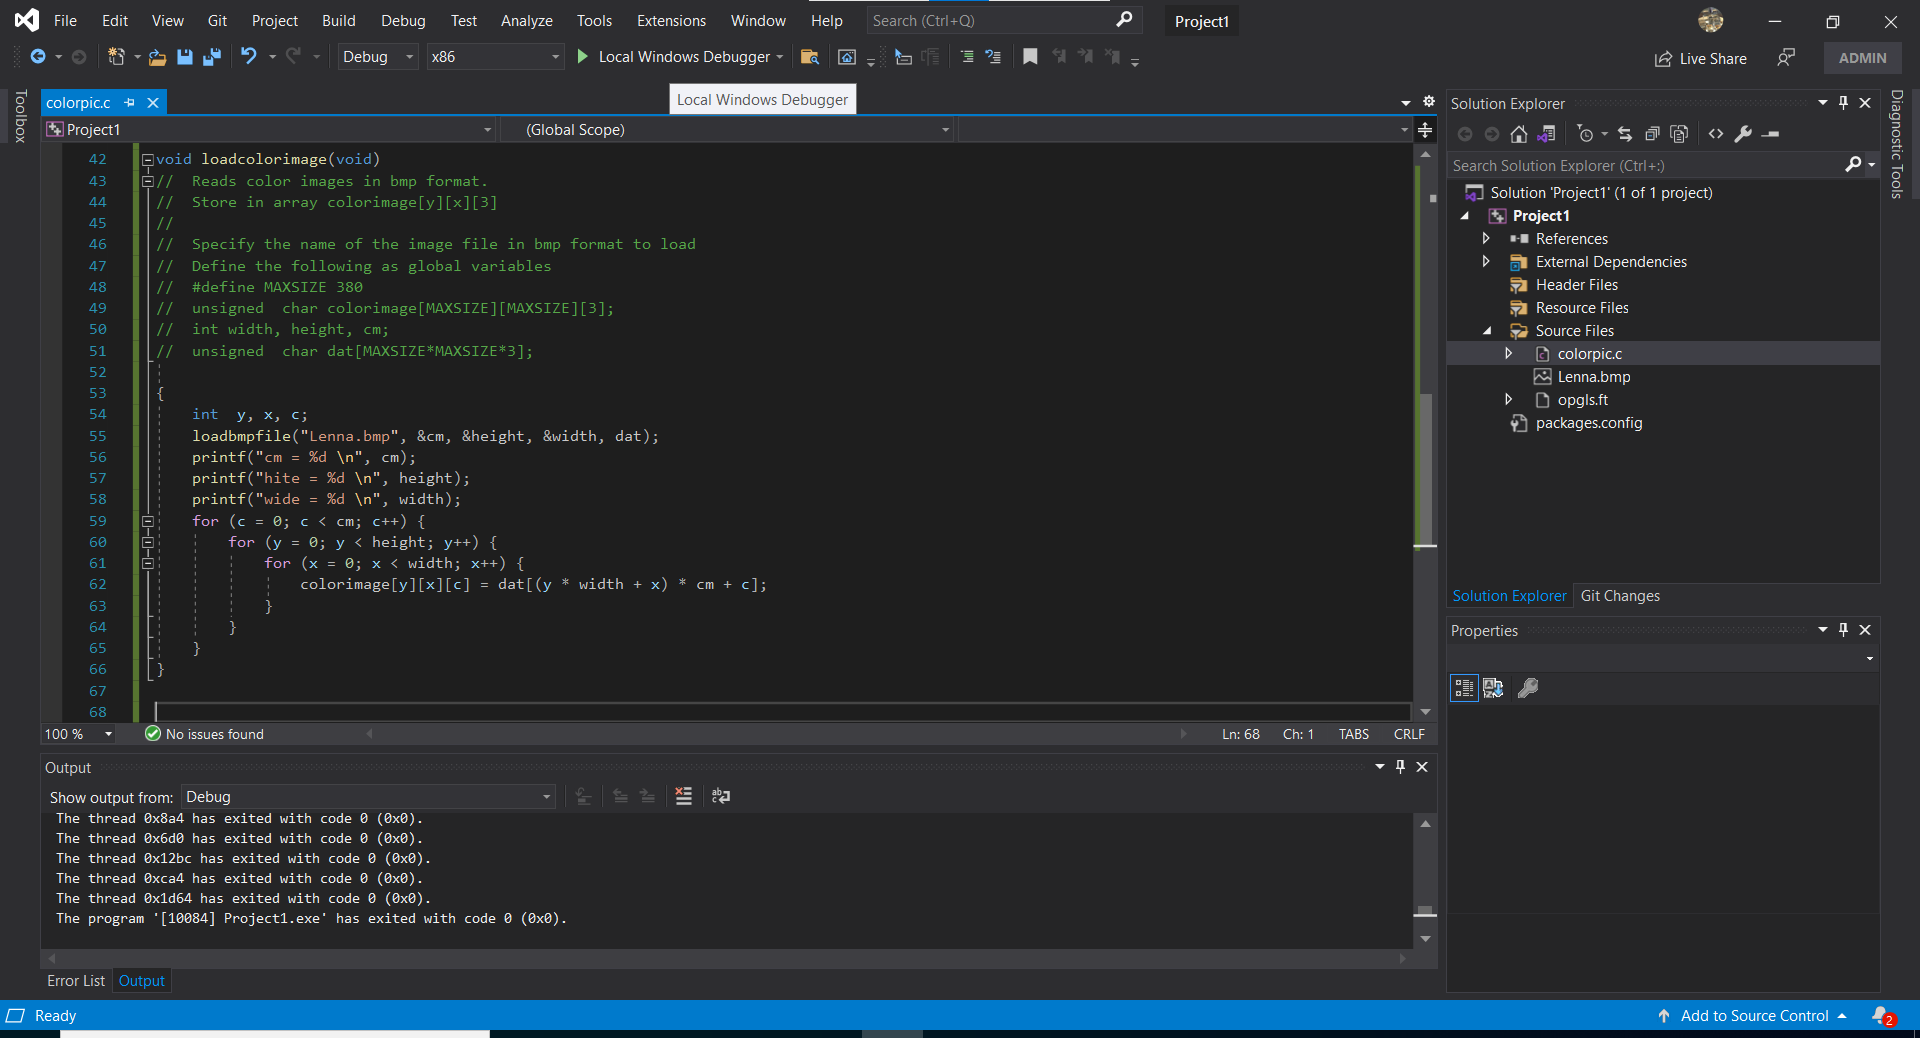Sync Solution Explorer with the active document
Screen dimensions: 1920x1038
[1625, 134]
